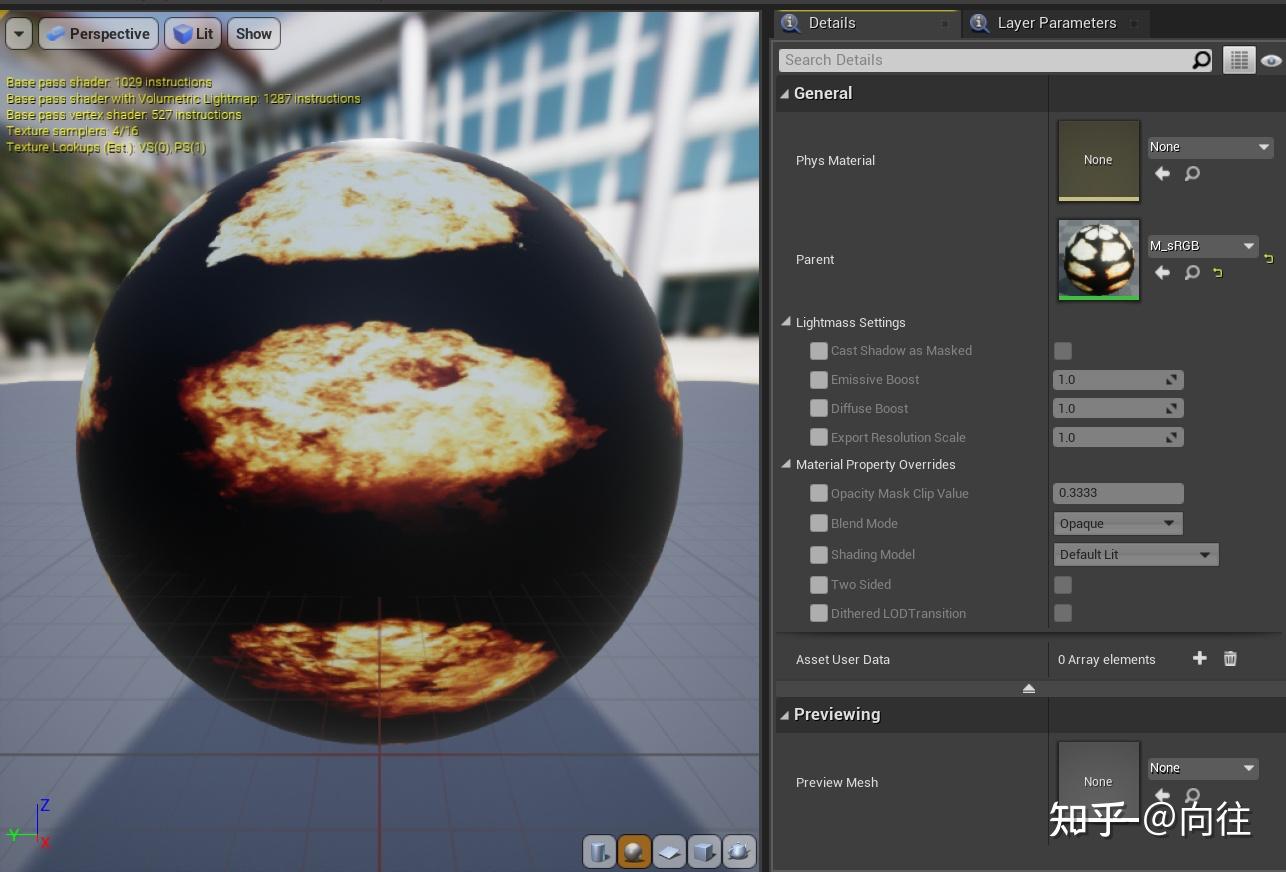This screenshot has width=1286, height=872.
Task: Enable Emissive Boost override checkbox
Action: pos(819,379)
